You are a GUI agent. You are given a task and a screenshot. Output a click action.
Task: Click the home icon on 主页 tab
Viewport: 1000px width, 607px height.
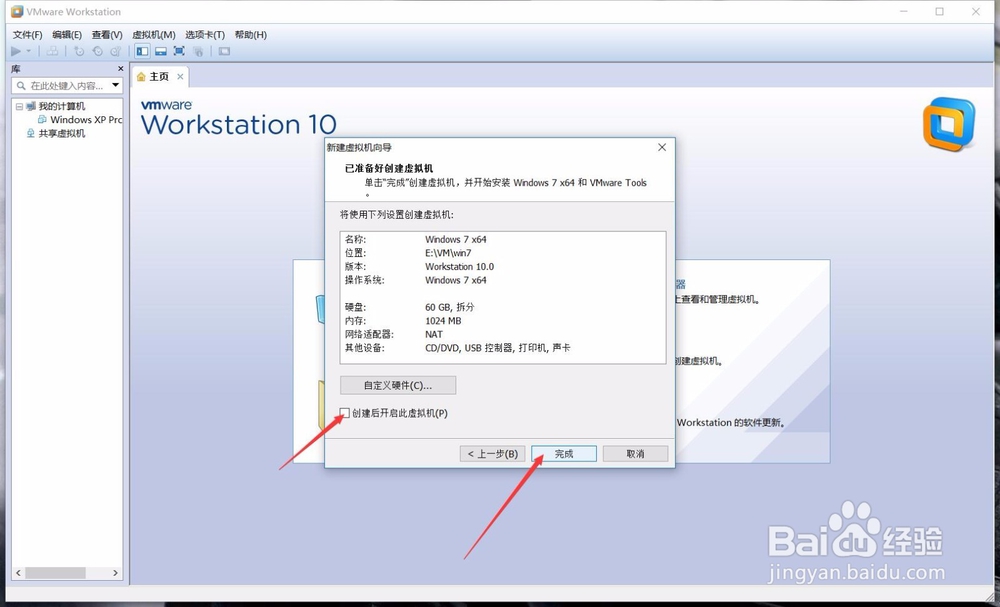(142, 77)
